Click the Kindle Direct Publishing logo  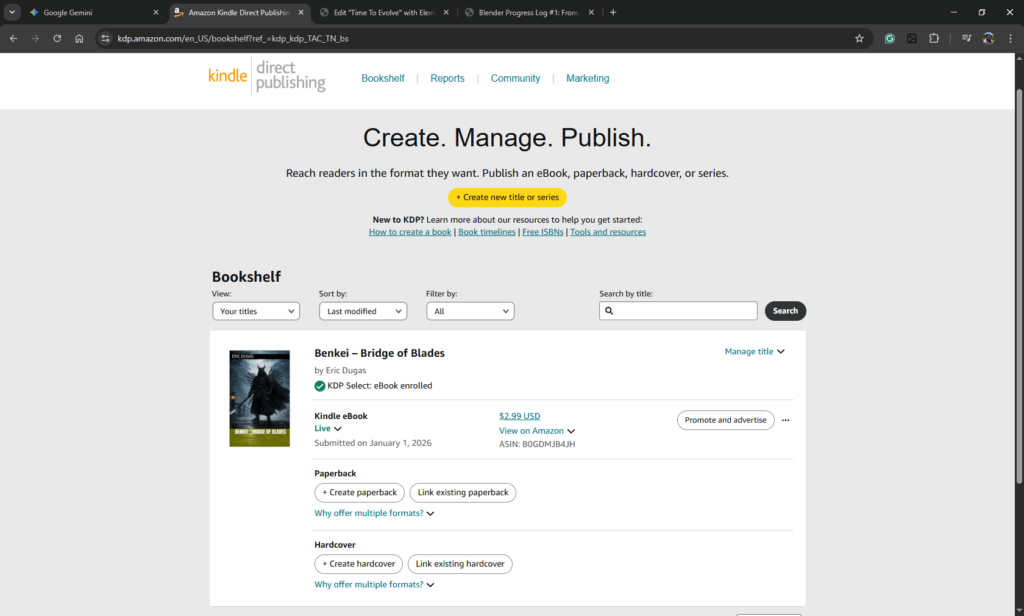pyautogui.click(x=266, y=78)
